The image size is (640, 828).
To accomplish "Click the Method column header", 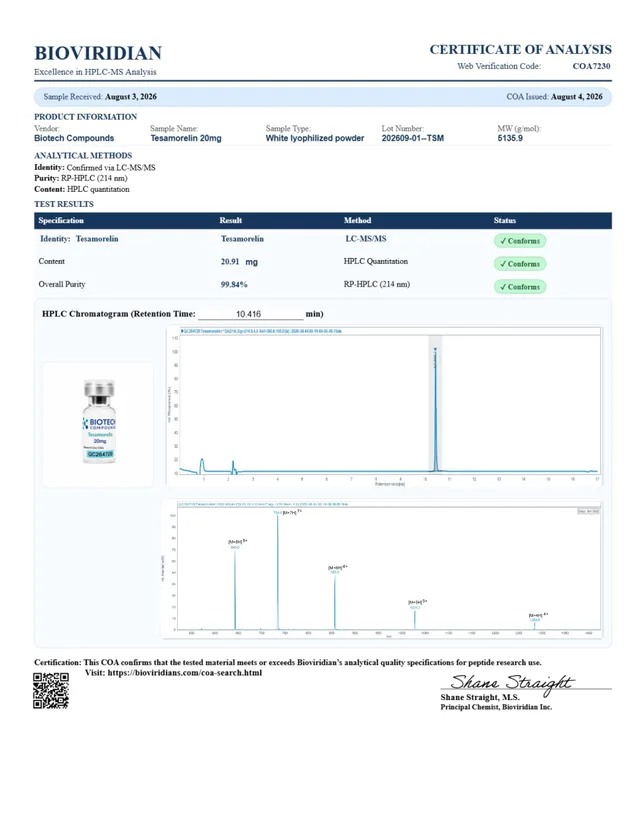I will tap(357, 220).
